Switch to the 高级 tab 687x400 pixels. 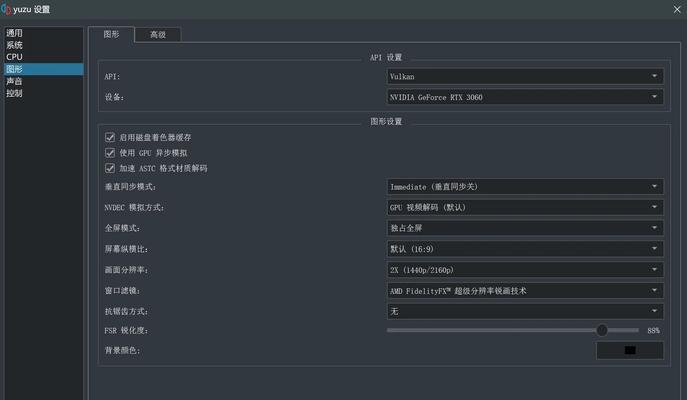(158, 35)
